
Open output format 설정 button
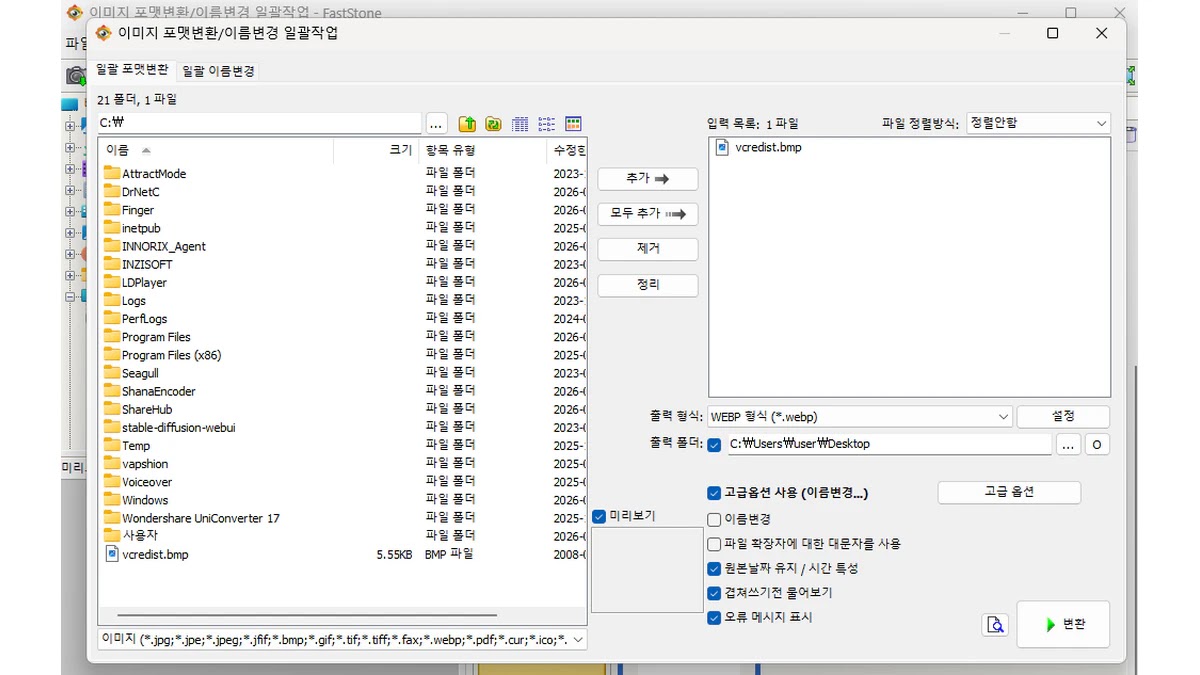[1063, 417]
